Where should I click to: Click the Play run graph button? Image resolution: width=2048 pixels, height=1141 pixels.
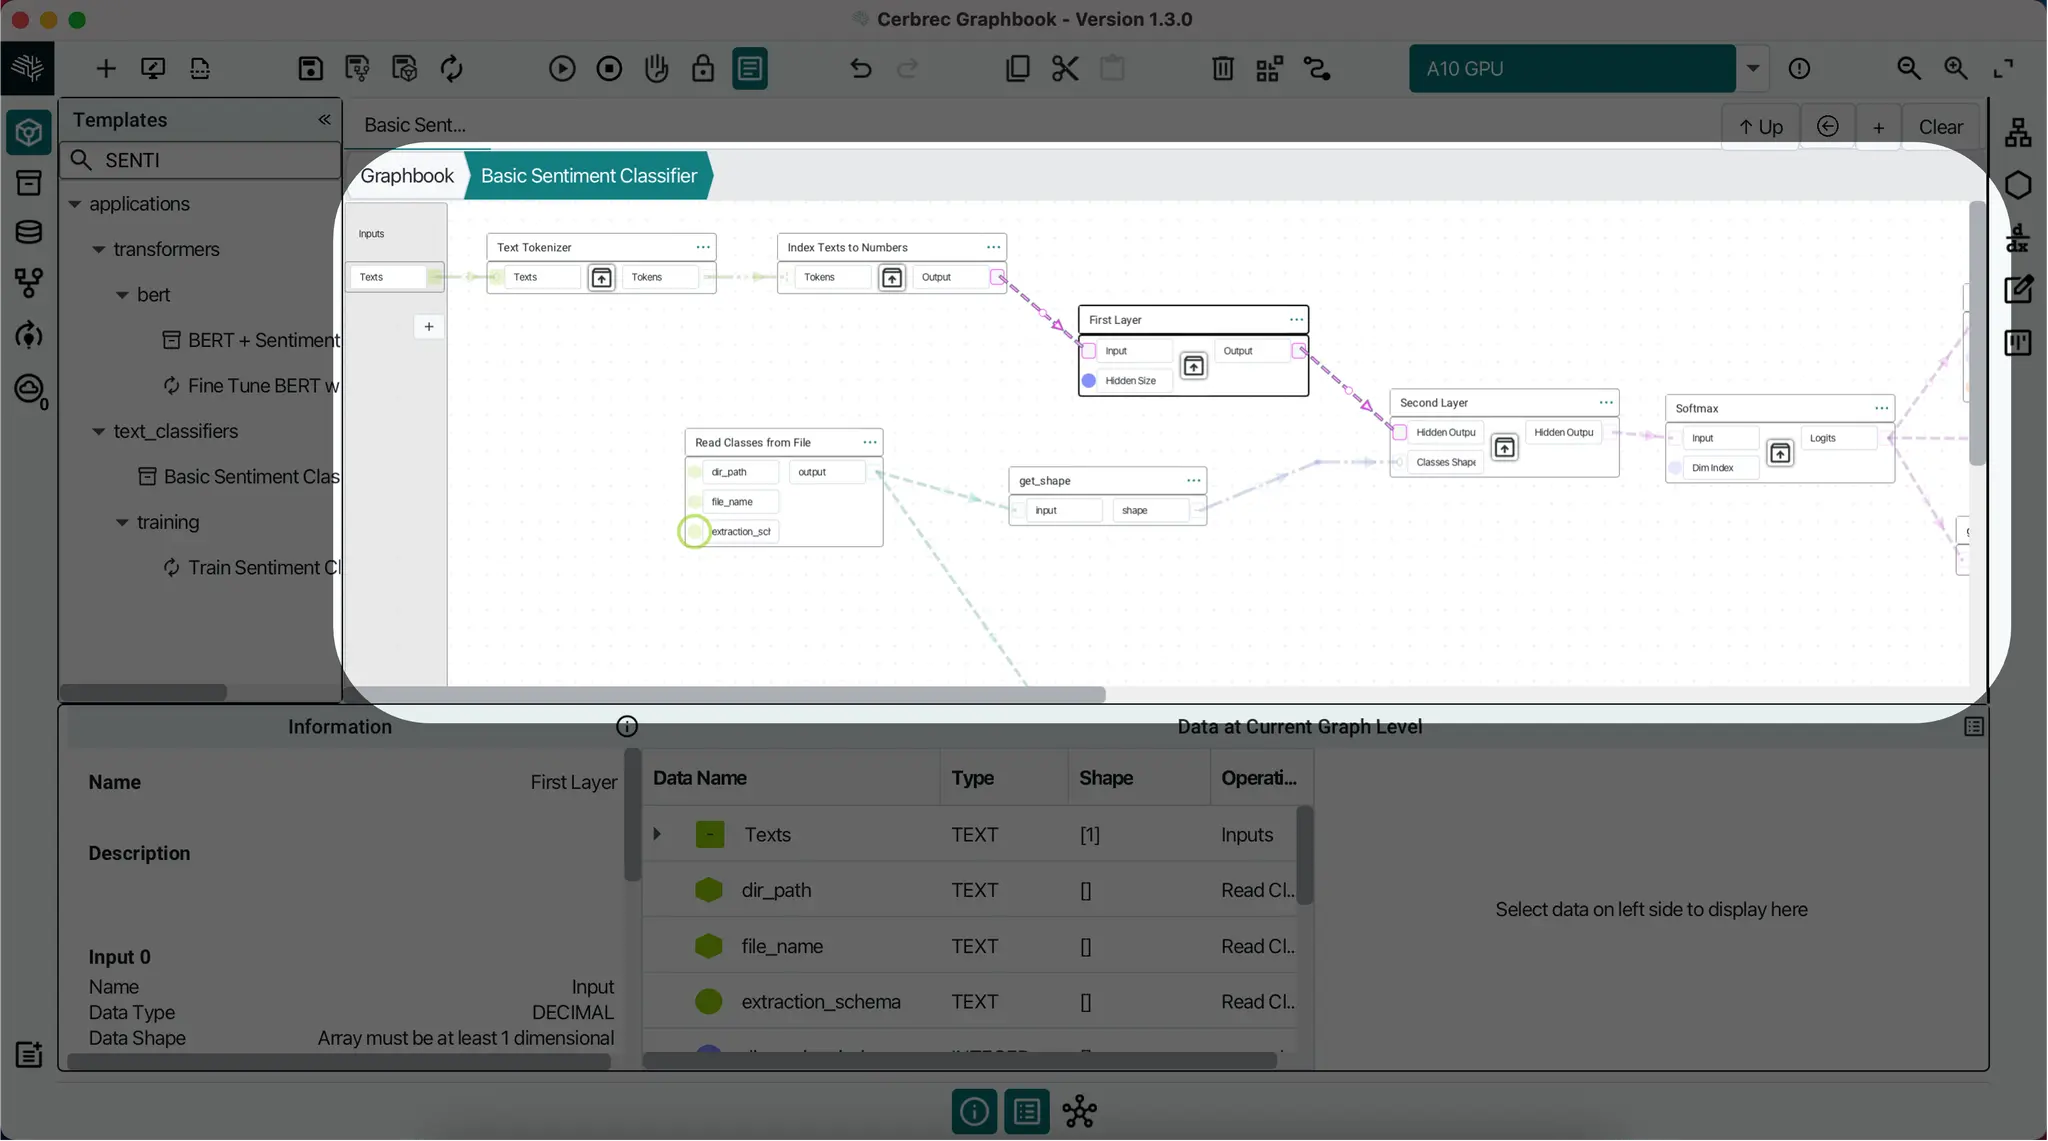point(562,69)
